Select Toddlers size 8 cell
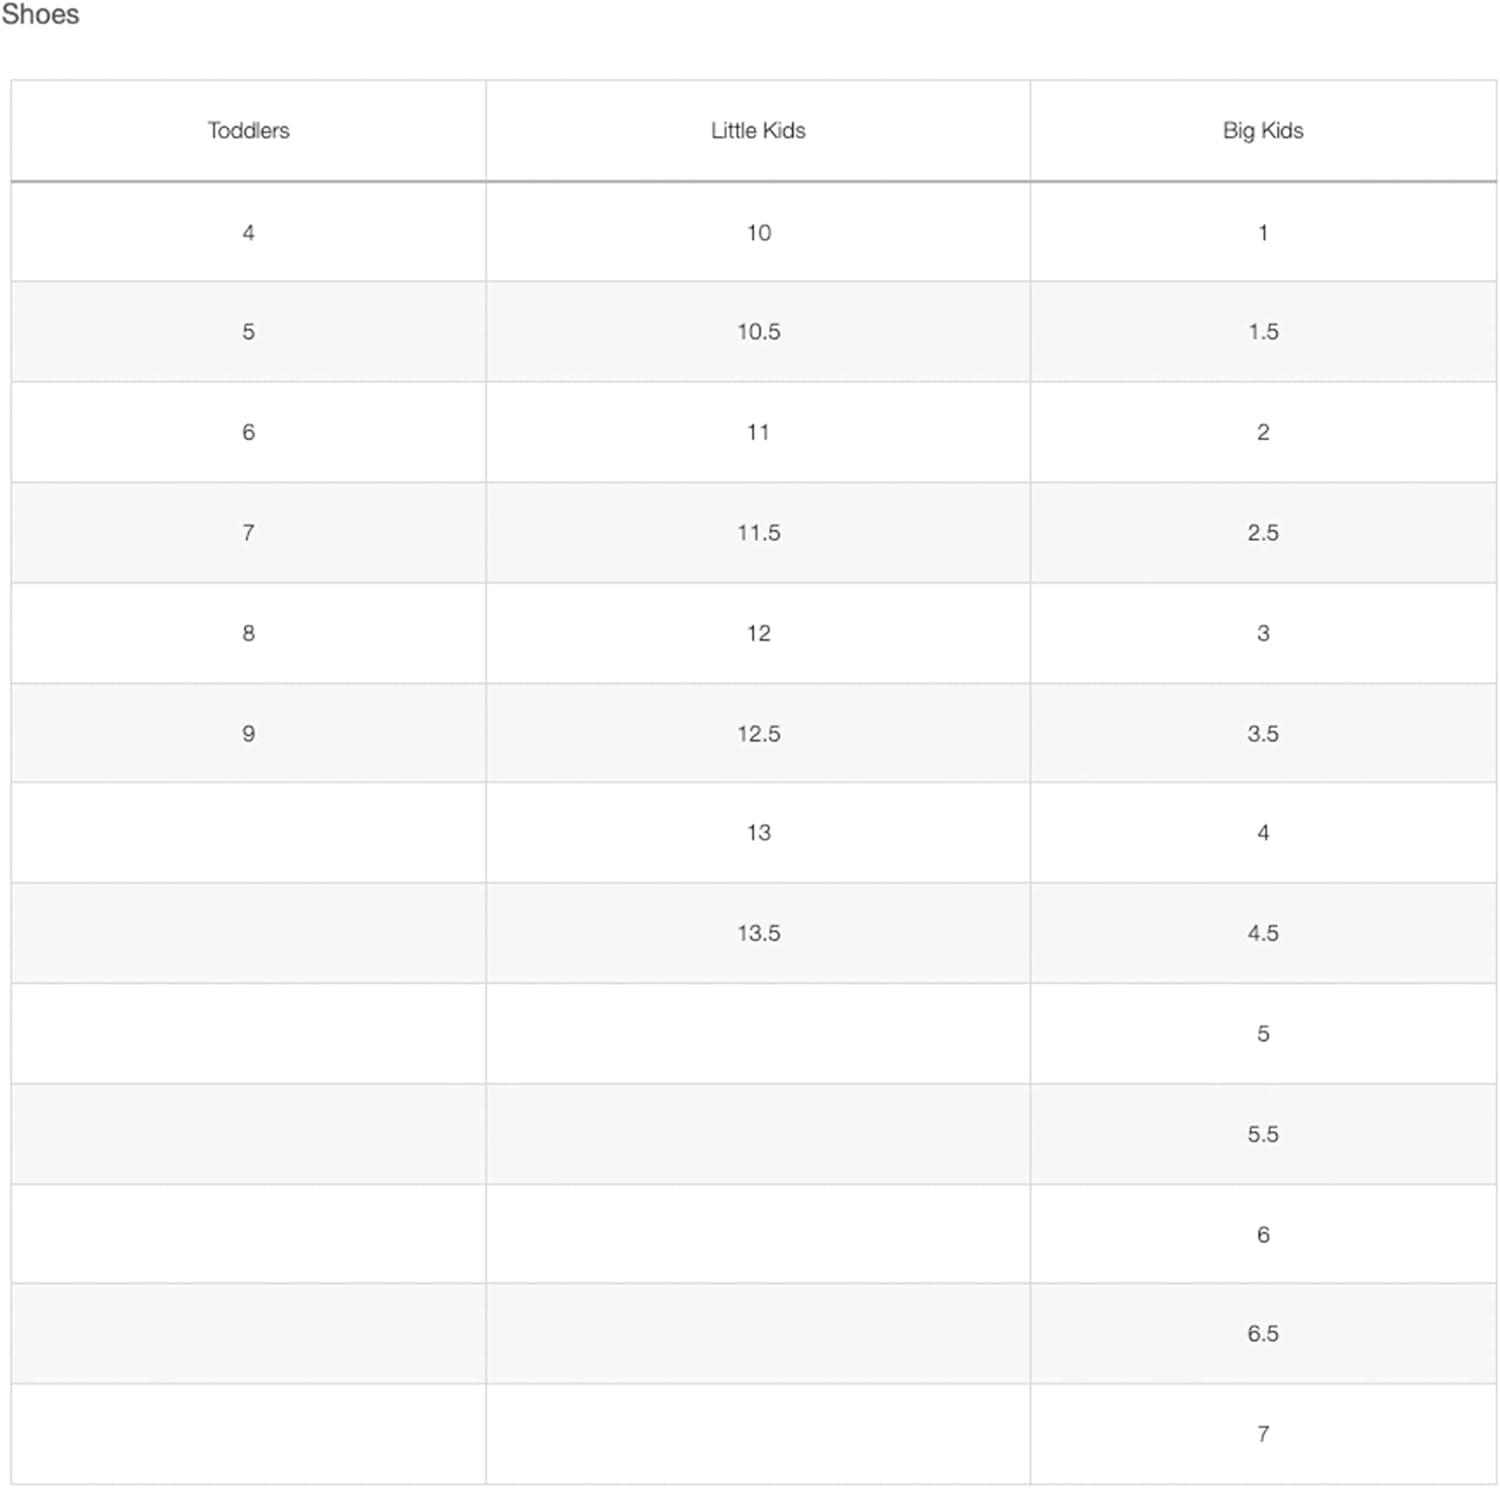 [x=248, y=633]
